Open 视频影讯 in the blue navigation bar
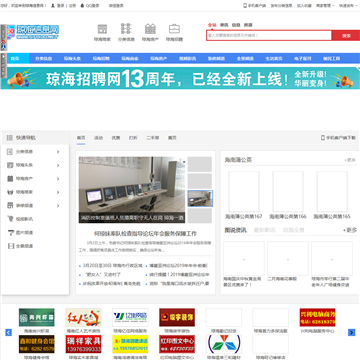This screenshot has width=360, height=360. 187,58
